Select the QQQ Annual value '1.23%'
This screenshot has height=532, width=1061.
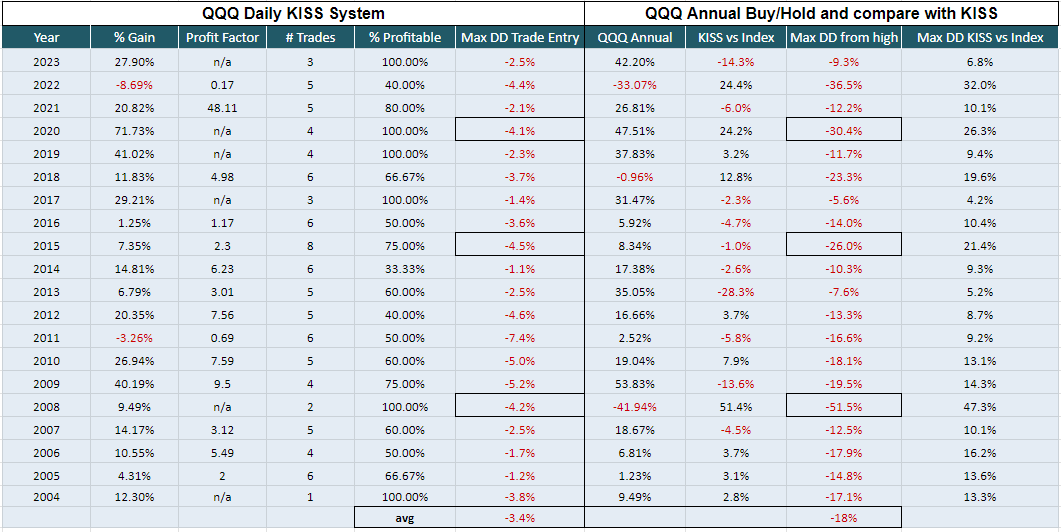pyautogui.click(x=635, y=476)
